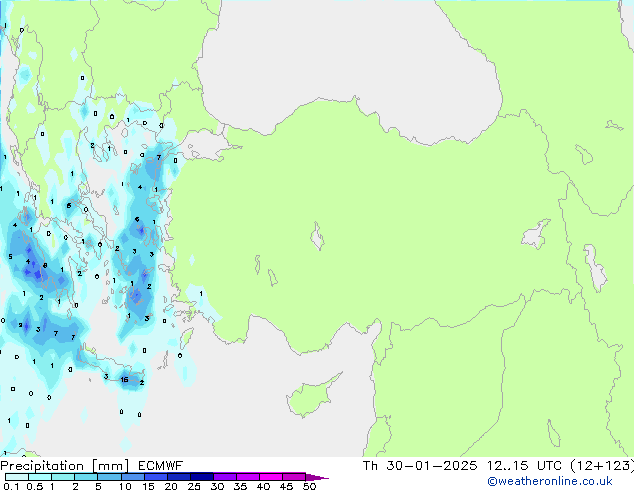Image resolution: width=634 pixels, height=490 pixels.
Task: Click the Sea of Marmara
Action: click(203, 151)
